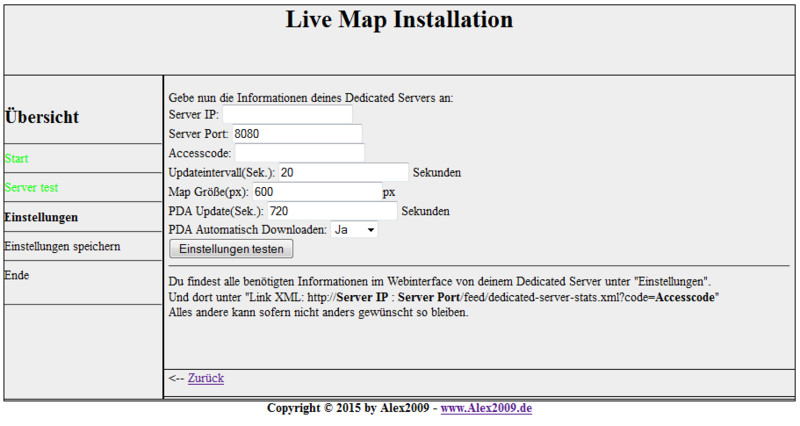Click into the Accesscode text box
Viewport: 800px width, 426px height.
click(300, 153)
